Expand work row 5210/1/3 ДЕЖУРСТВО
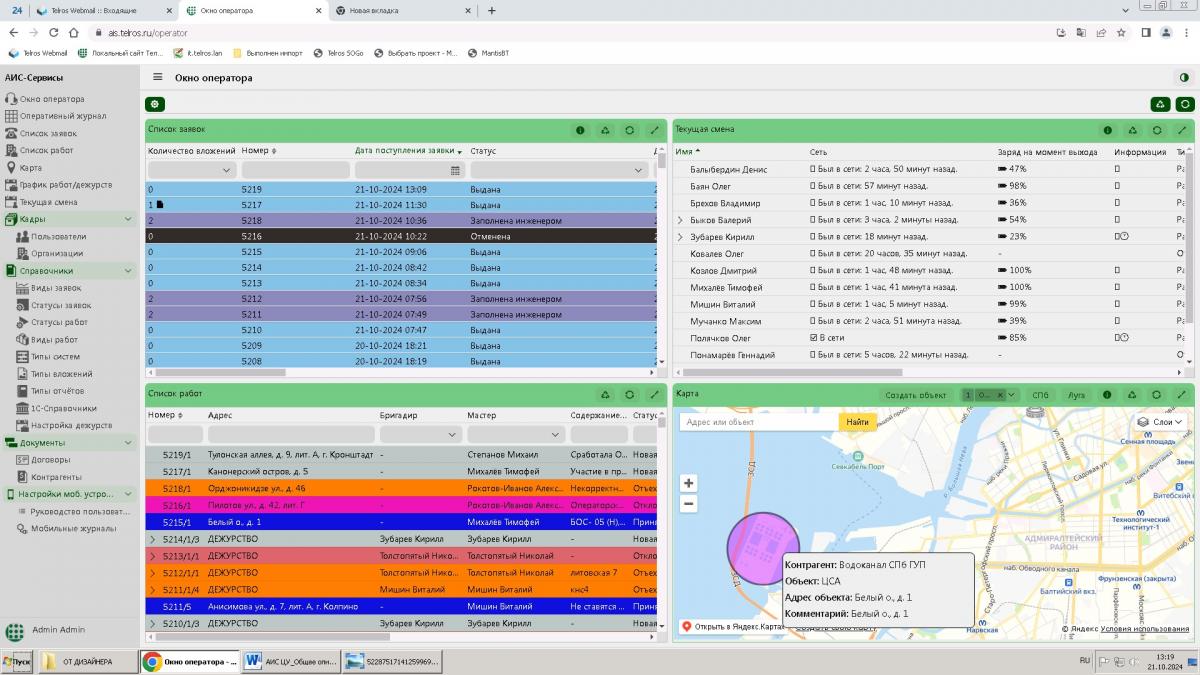This screenshot has width=1200, height=675. click(x=153, y=623)
